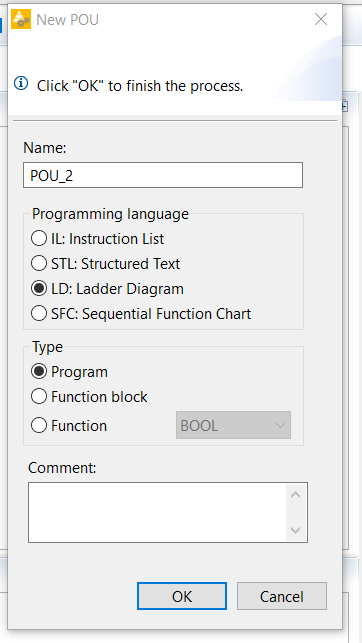Viewport: 362px width, 643px height.
Task: Close the New POU dialog with X
Action: coord(321,19)
